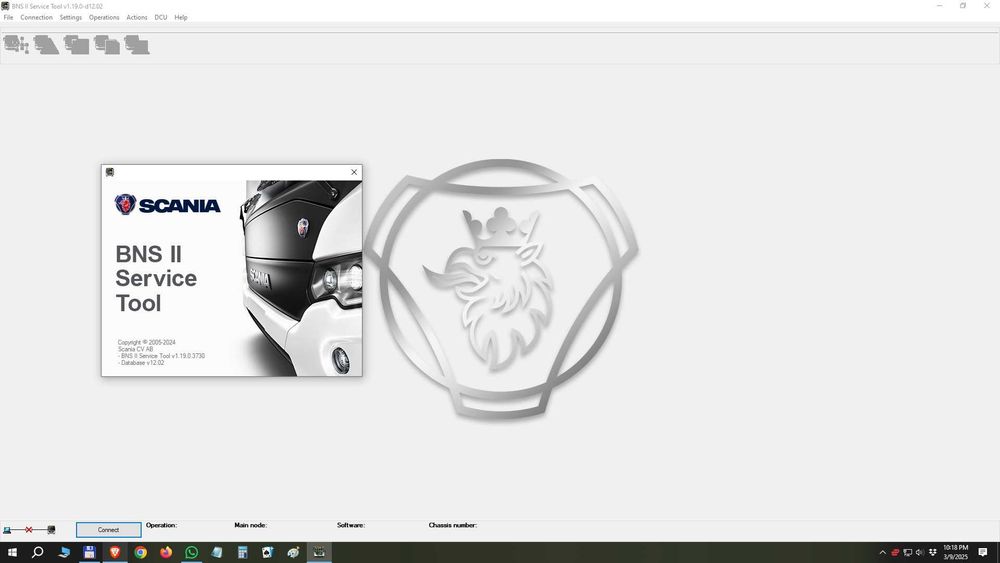
Task: Restore down the main window
Action: coord(963,6)
